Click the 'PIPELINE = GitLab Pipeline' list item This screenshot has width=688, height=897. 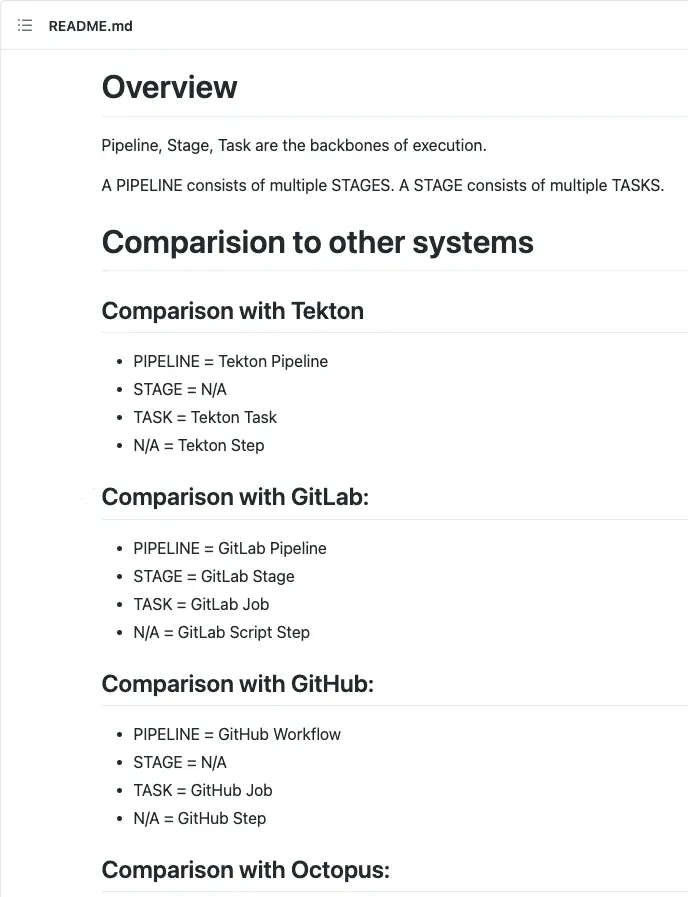229,548
